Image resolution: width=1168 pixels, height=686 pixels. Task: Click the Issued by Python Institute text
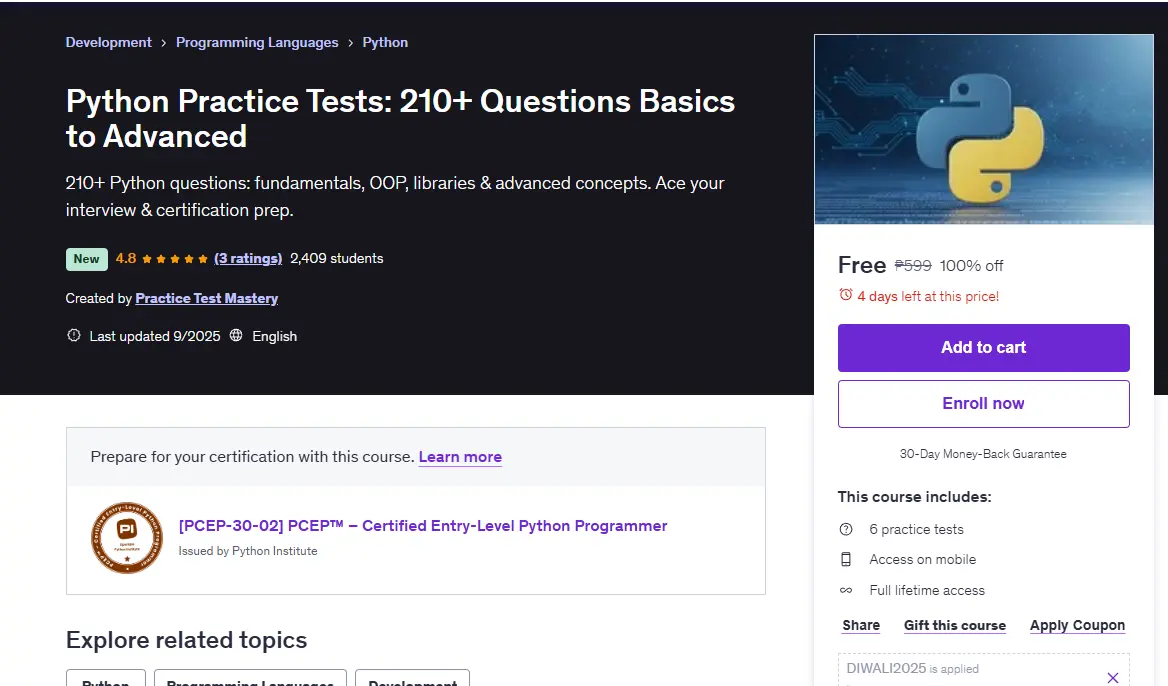(x=248, y=551)
